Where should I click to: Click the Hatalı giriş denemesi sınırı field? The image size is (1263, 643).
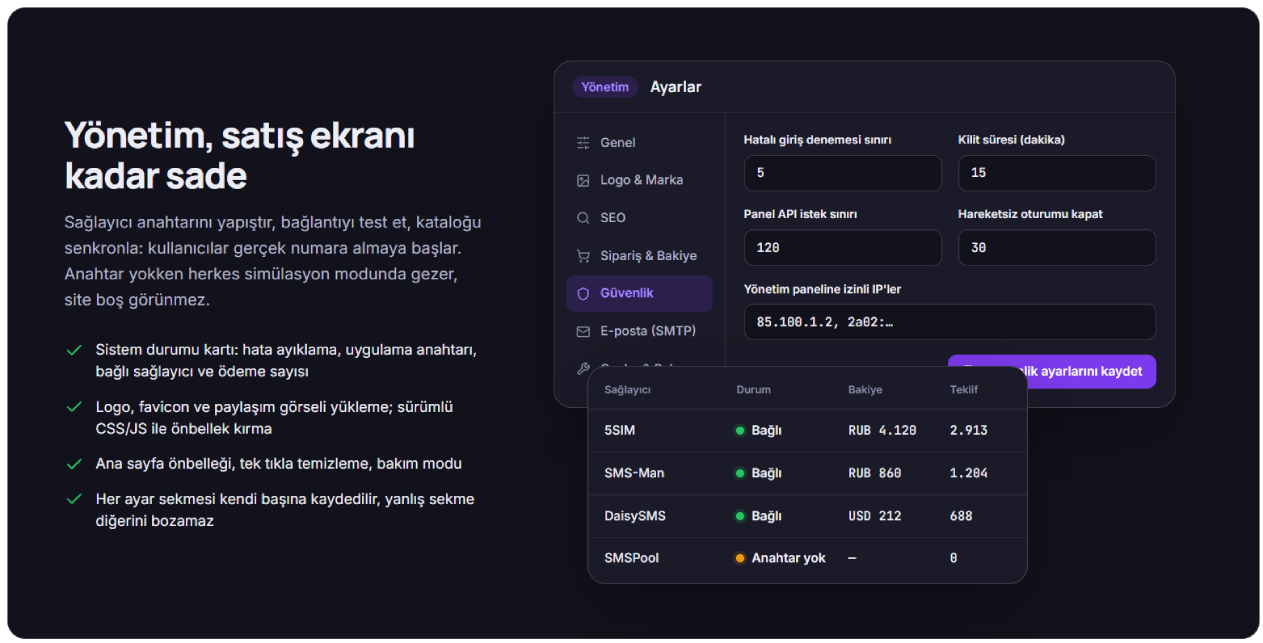(x=843, y=173)
